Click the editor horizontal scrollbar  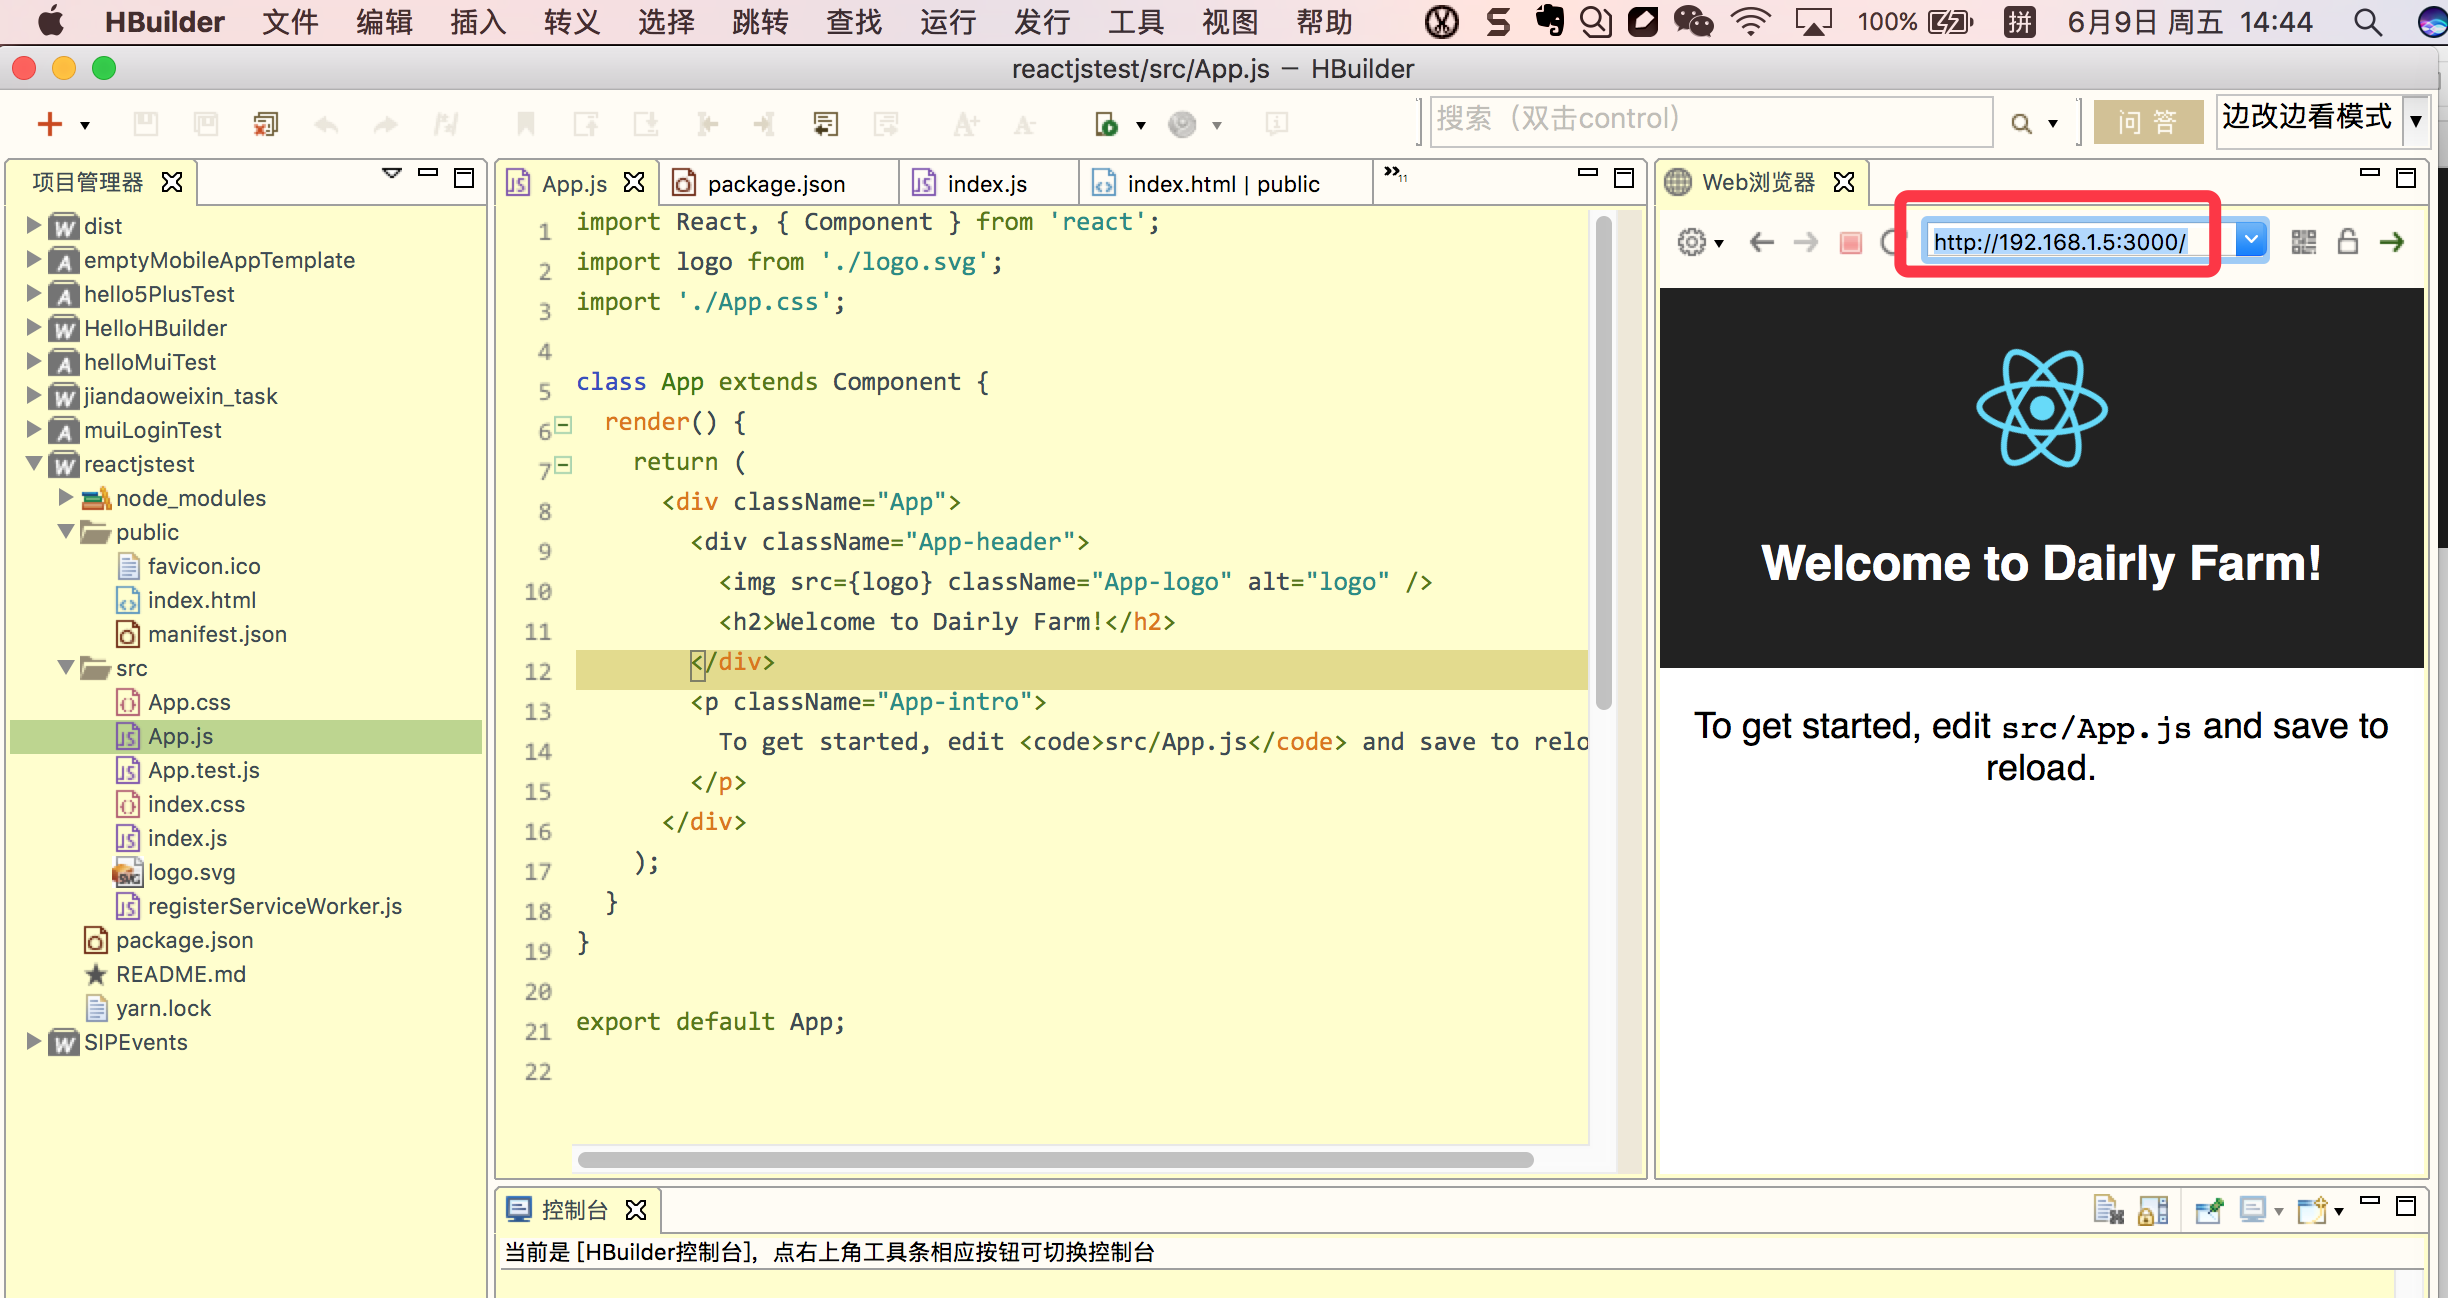[x=1055, y=1160]
